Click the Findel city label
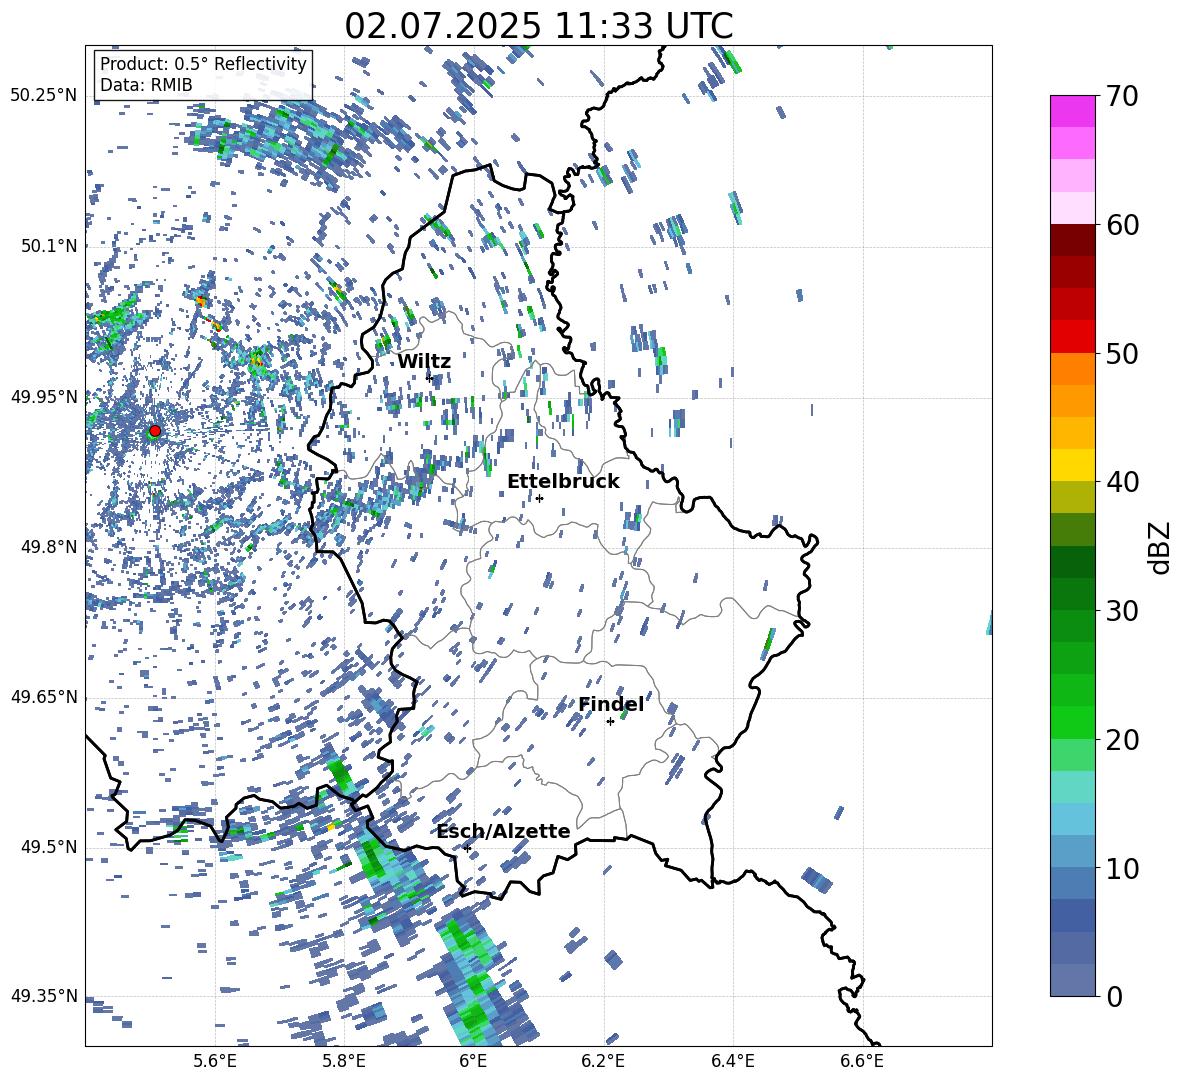The width and height of the screenshot is (1184, 1081). pyautogui.click(x=611, y=704)
